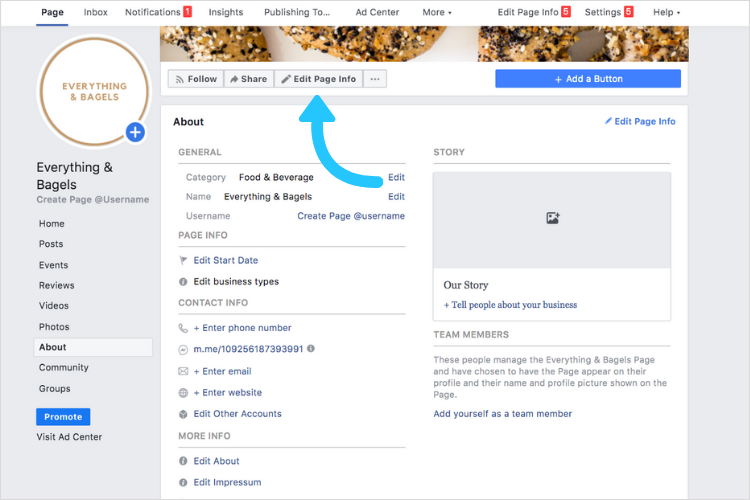Click the flag icon beside Edit Start Date
The image size is (750, 500).
pyautogui.click(x=183, y=260)
